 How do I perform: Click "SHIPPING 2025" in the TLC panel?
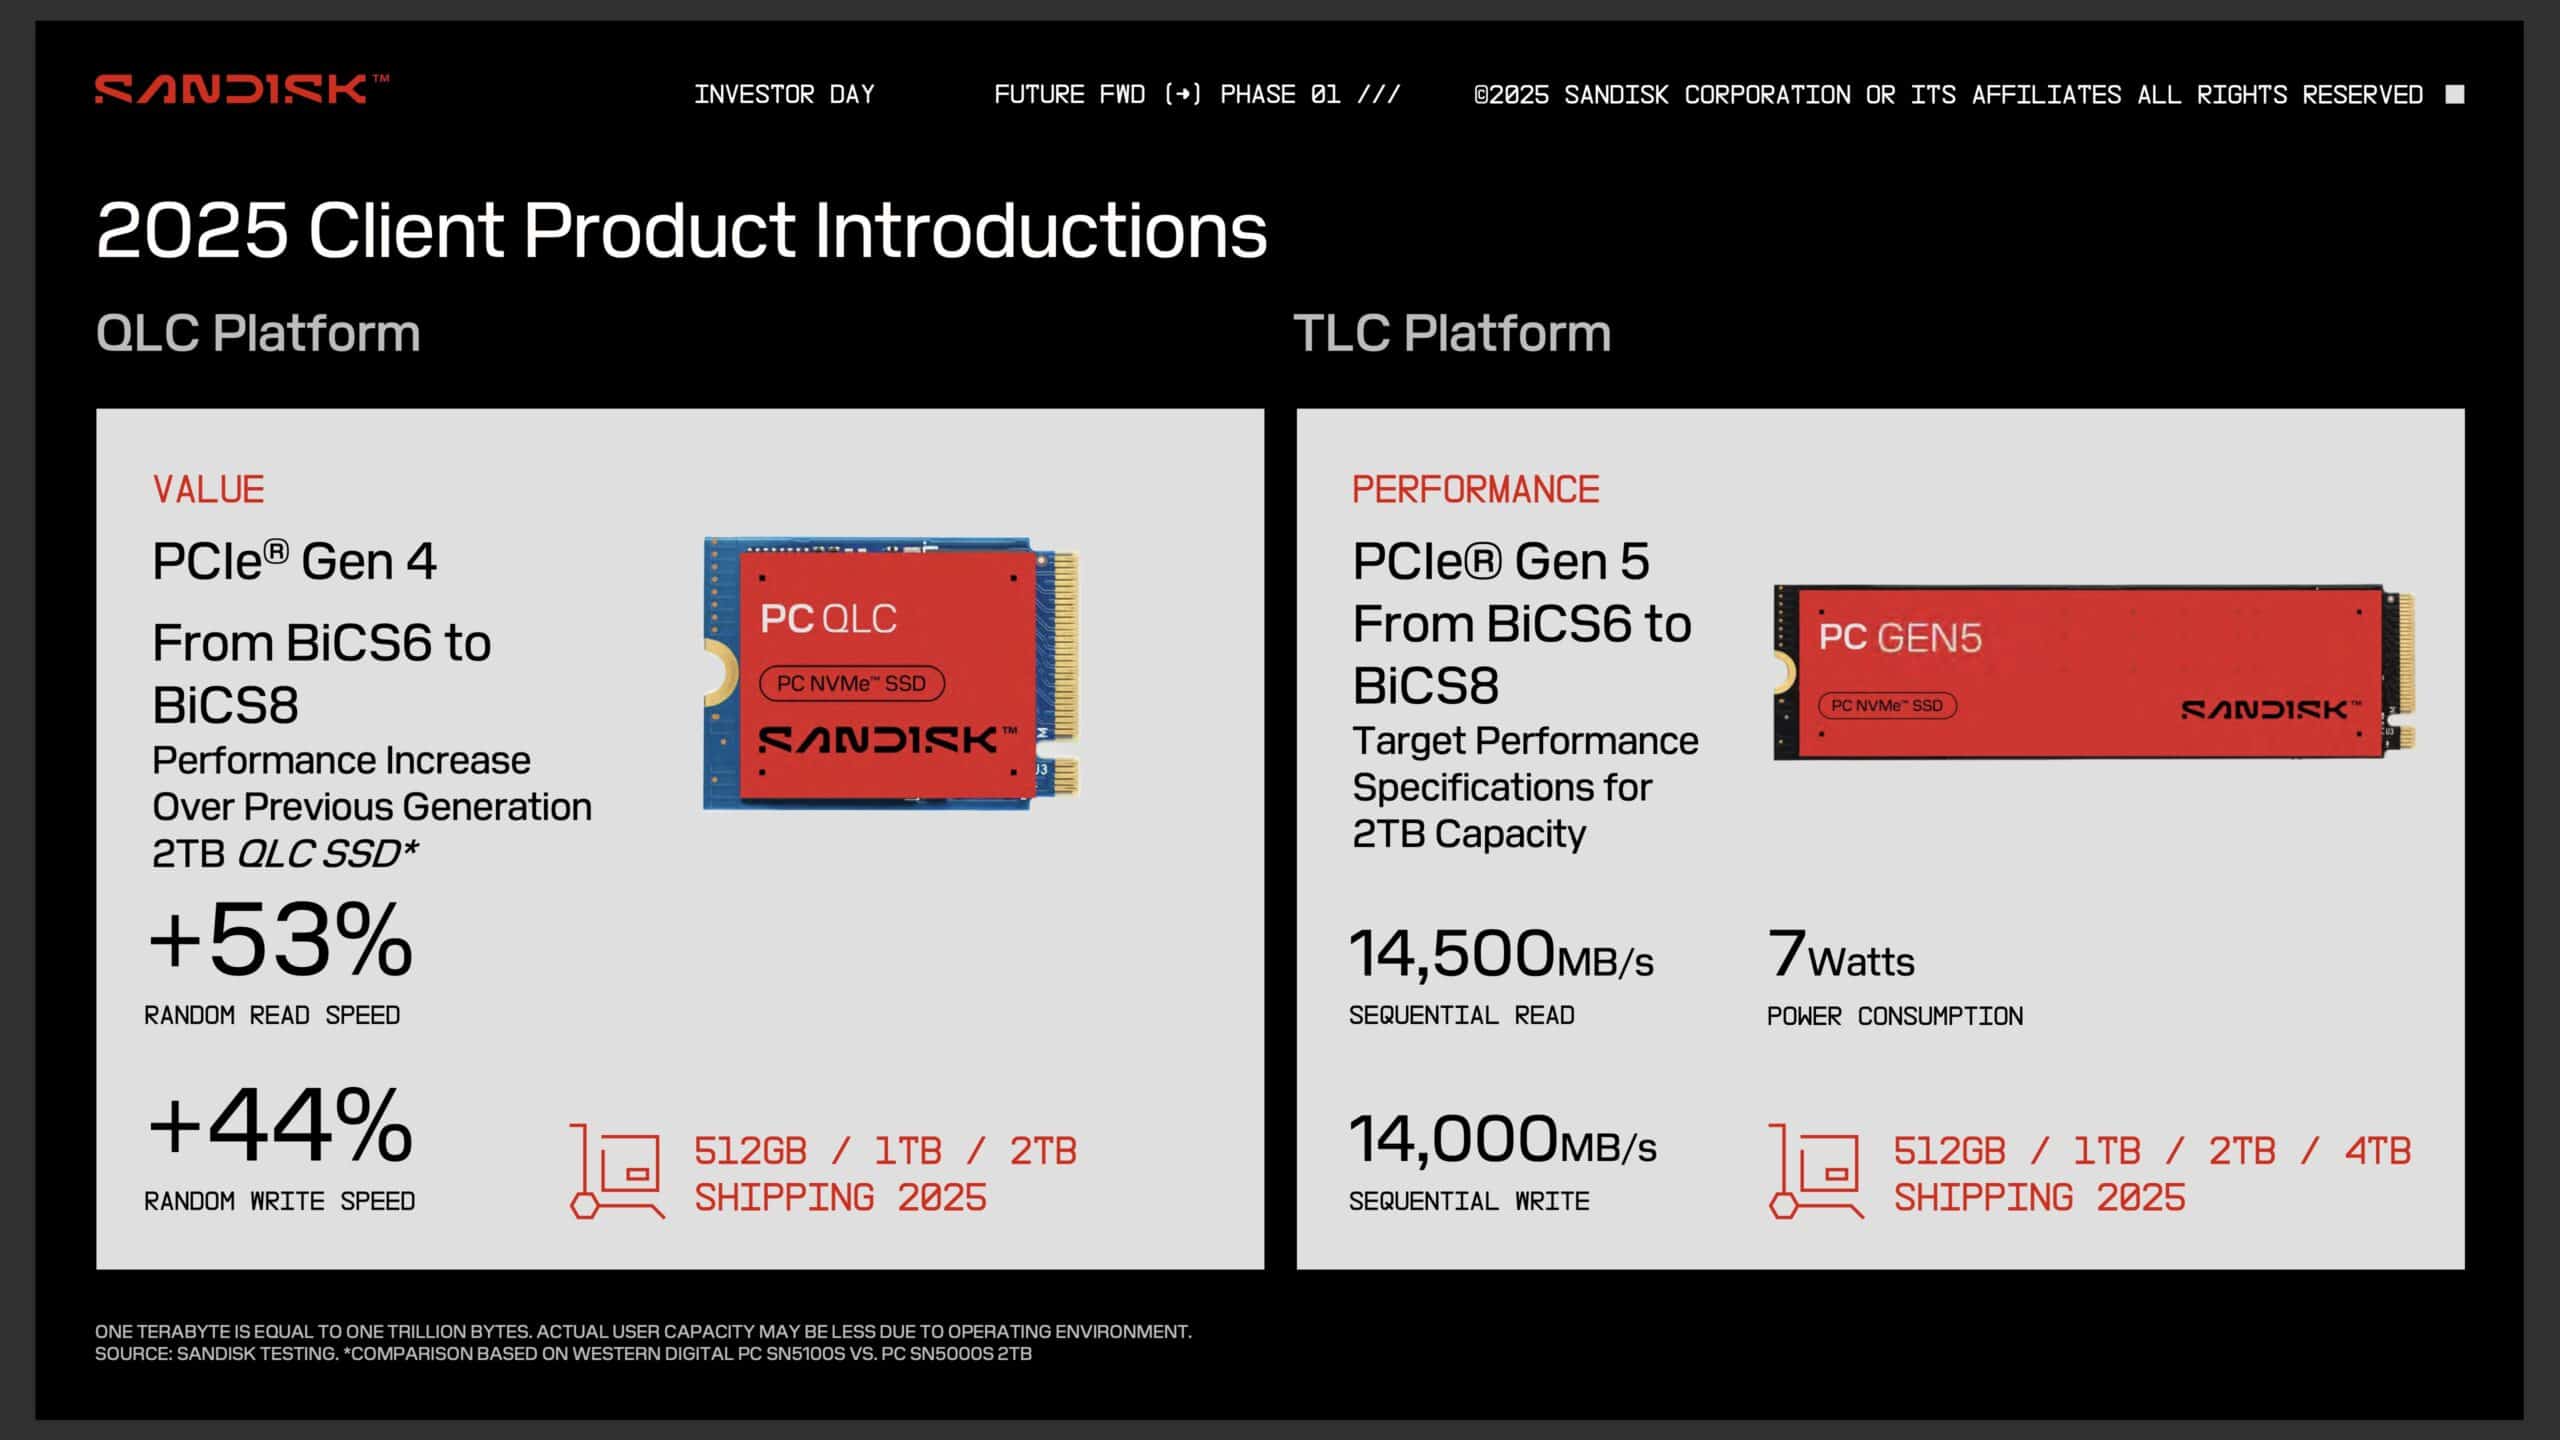[x=2039, y=1197]
